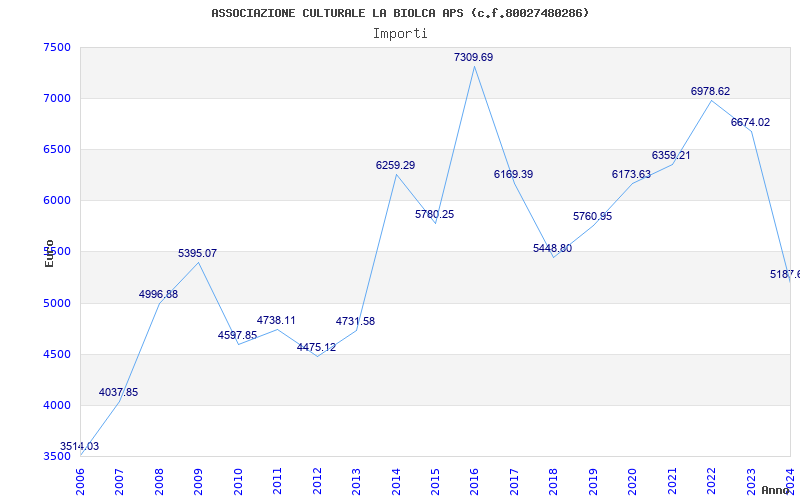Select the 5395.07 data label
The height and width of the screenshot is (500, 800).
pos(197,253)
